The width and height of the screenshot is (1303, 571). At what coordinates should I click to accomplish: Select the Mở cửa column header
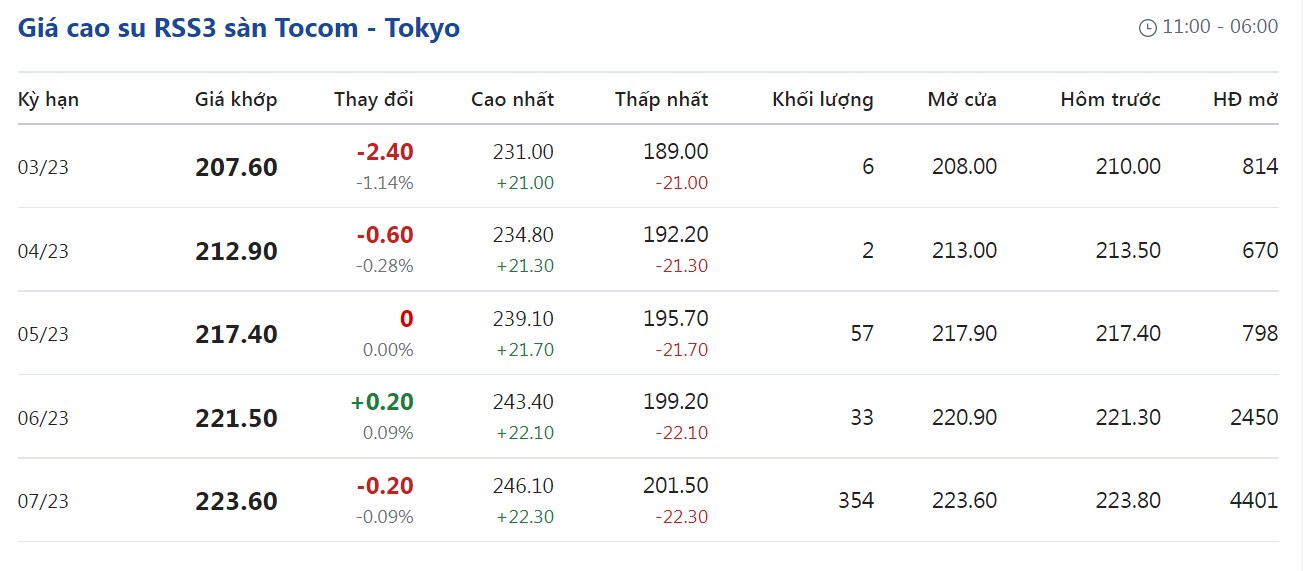coord(962,99)
